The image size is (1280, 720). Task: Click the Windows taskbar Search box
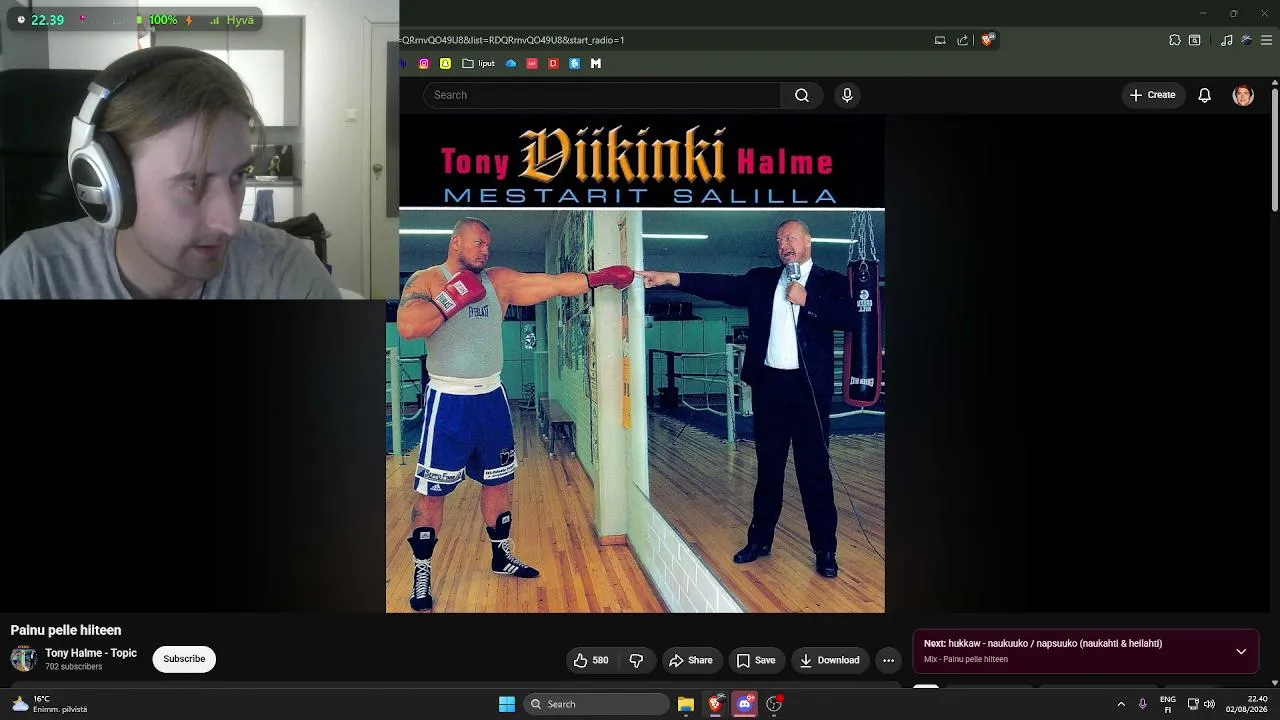(x=596, y=704)
